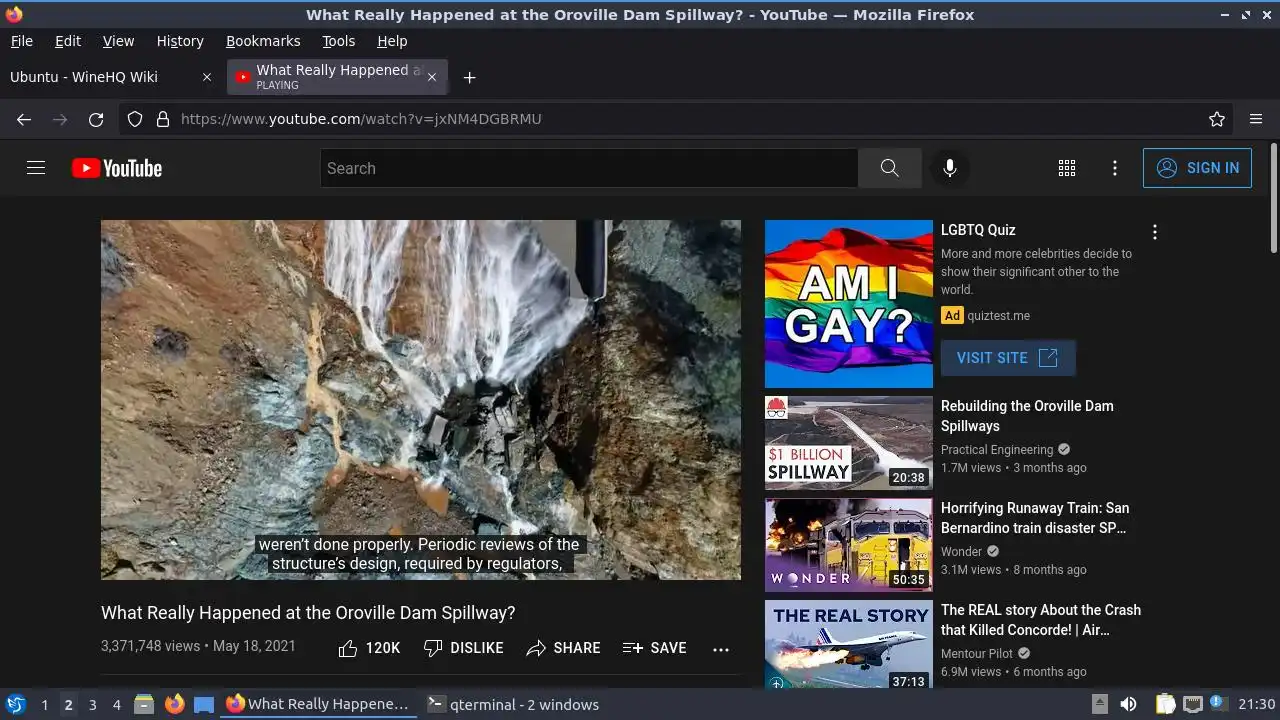Screen dimensions: 1280x720
Task: Open Rebuilding the Oroville Dam Spillways title
Action: (x=1027, y=416)
